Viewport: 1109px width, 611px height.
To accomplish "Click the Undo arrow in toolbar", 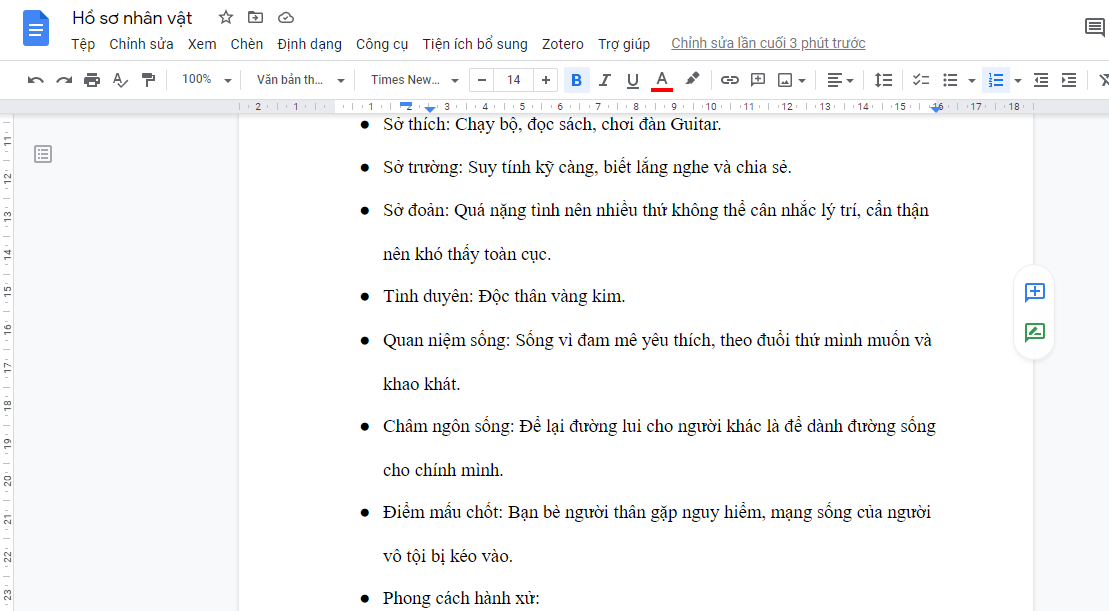I will (36, 80).
